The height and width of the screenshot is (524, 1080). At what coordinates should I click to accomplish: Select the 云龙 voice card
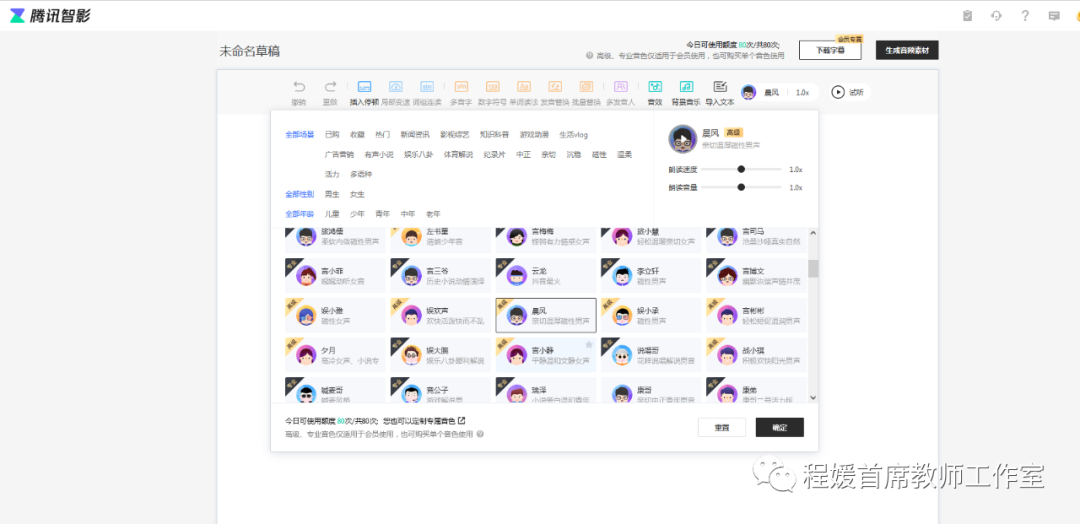[546, 275]
